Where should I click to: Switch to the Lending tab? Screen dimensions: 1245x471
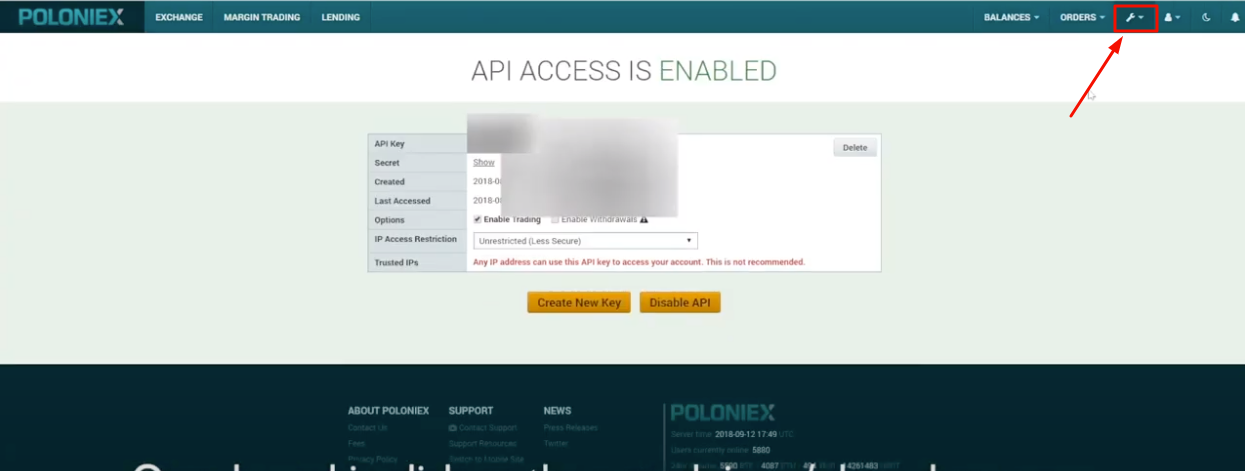click(341, 17)
